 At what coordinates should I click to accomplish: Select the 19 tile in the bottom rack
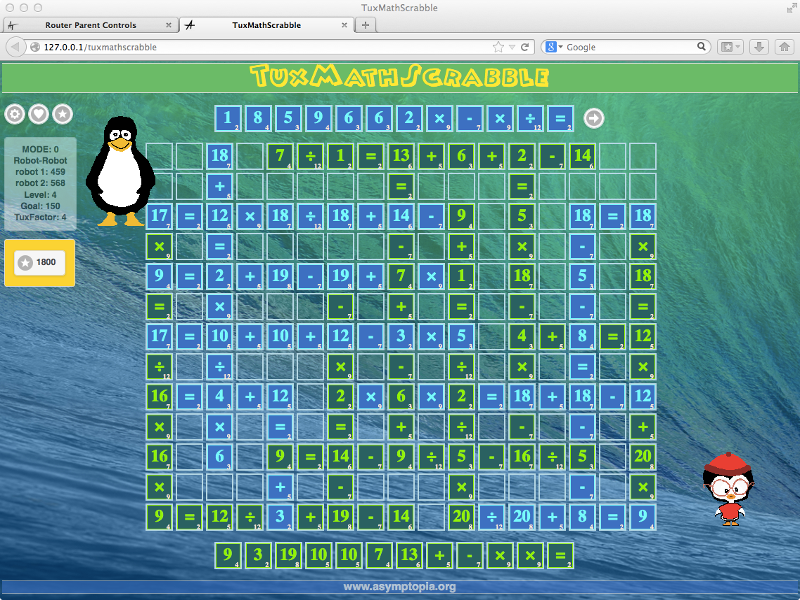(289, 555)
